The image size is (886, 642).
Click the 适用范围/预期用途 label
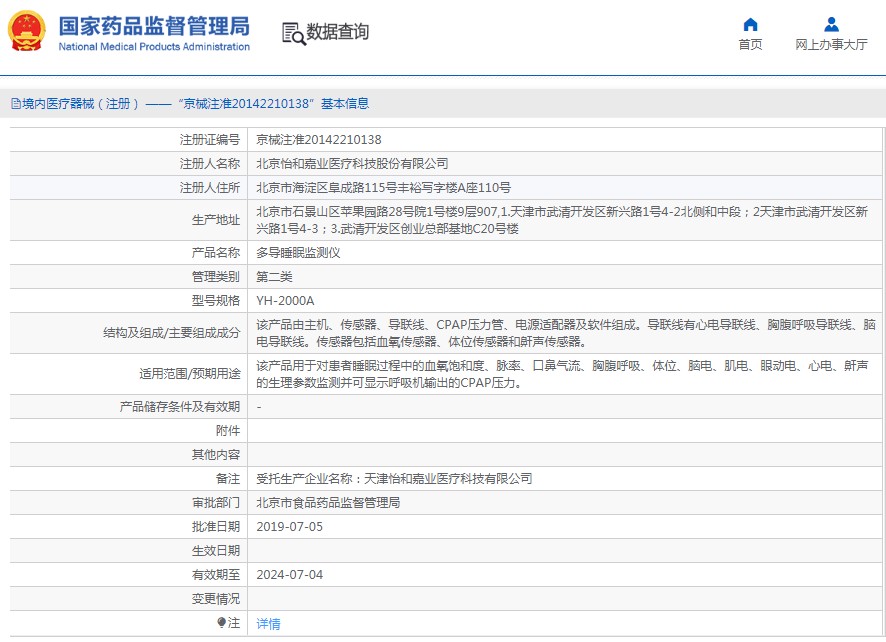(x=190, y=374)
